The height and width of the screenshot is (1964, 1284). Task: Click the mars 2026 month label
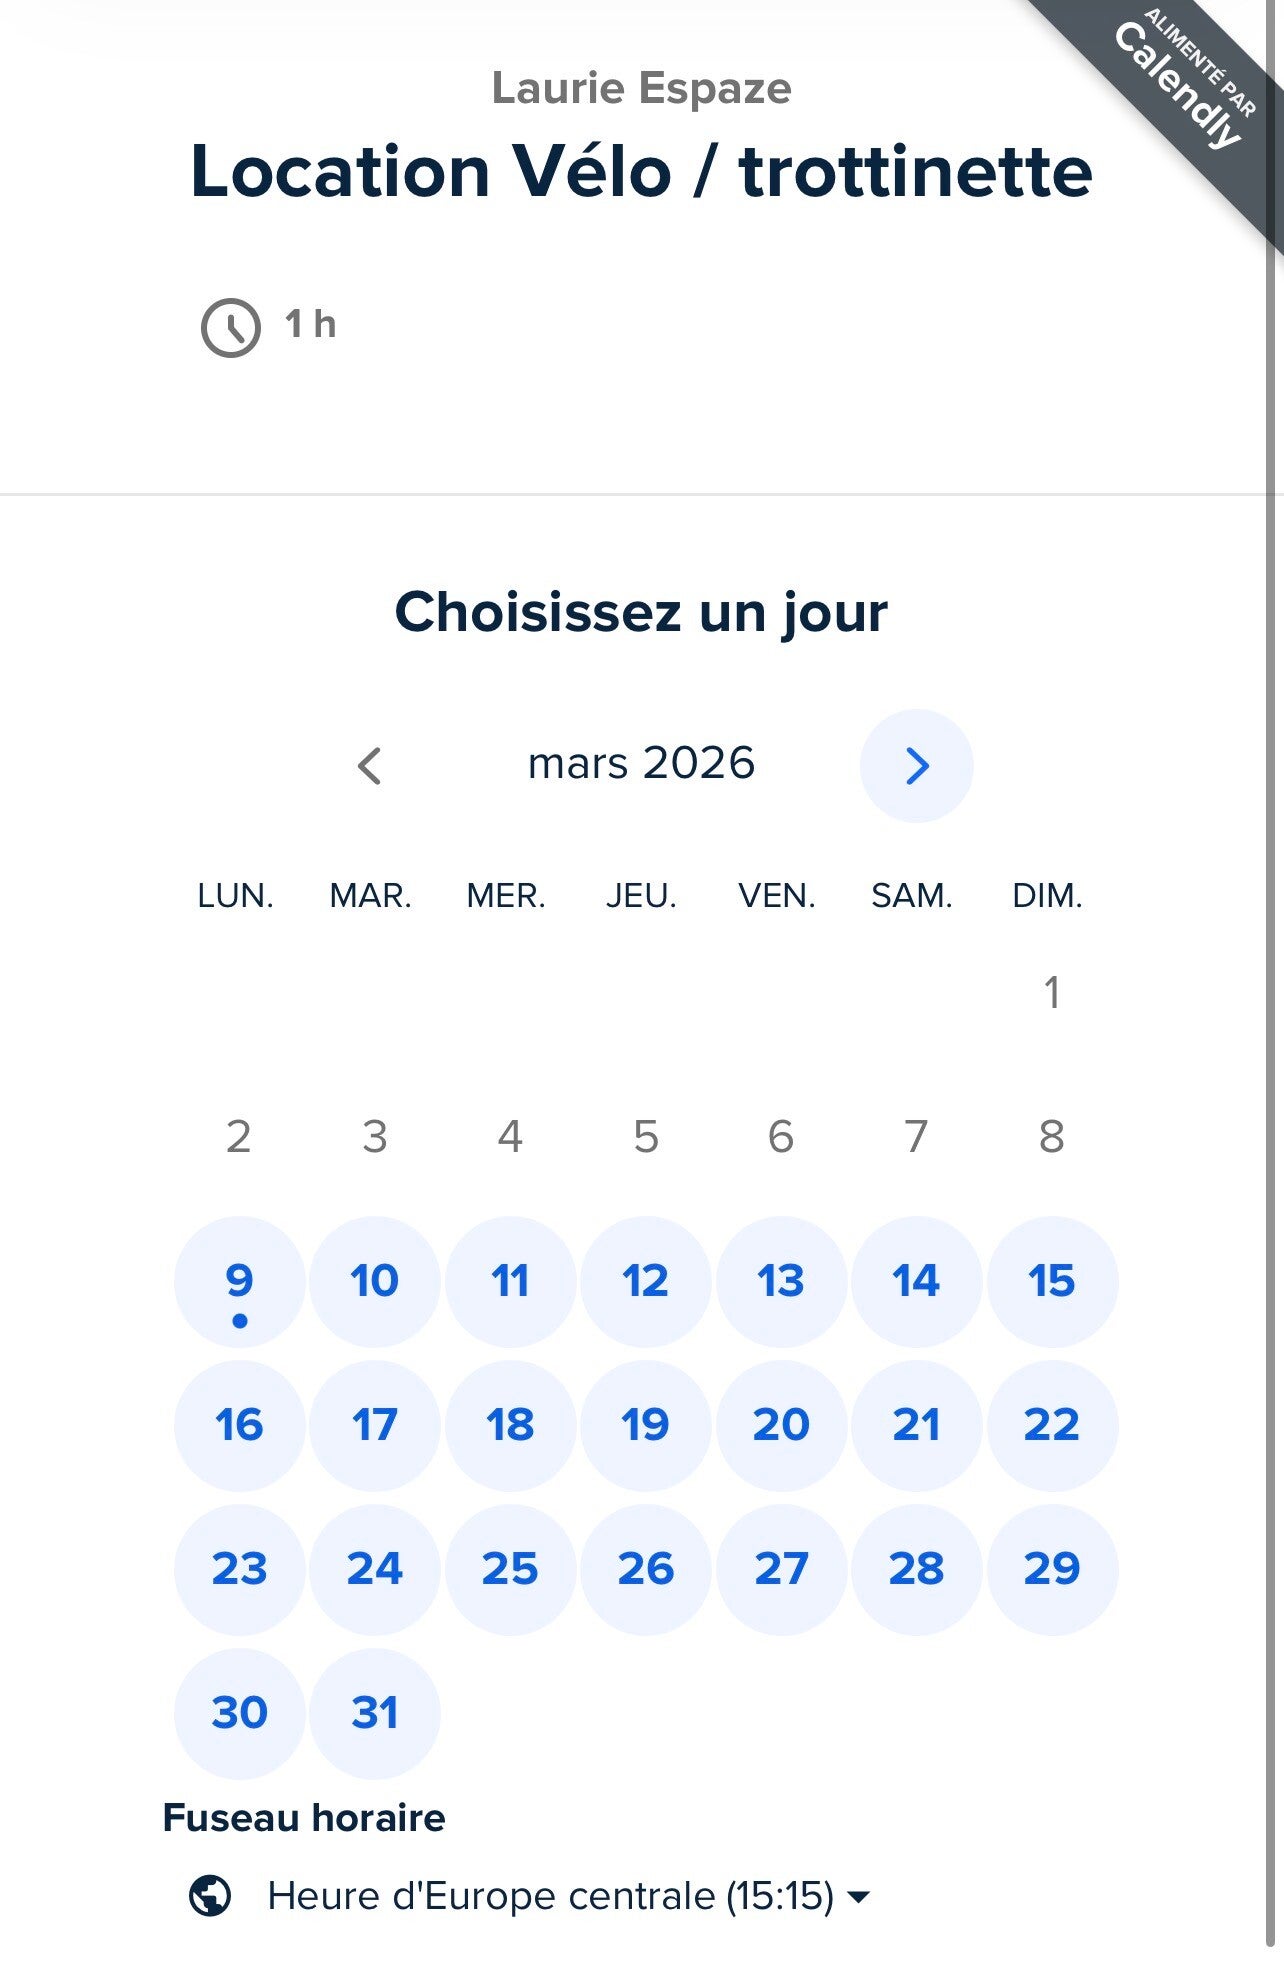(x=641, y=764)
